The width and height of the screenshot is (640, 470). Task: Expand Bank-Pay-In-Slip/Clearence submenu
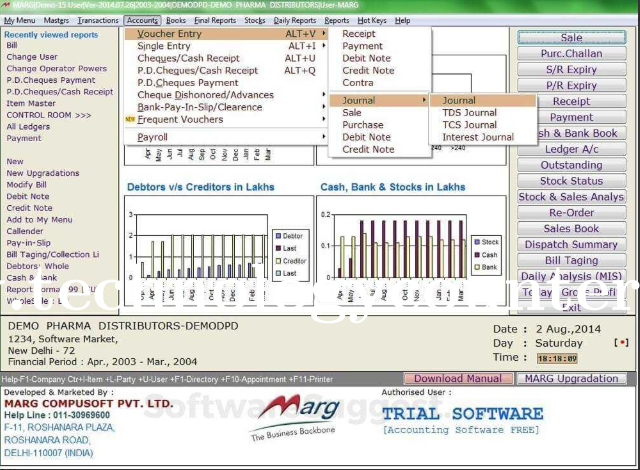tap(226, 107)
